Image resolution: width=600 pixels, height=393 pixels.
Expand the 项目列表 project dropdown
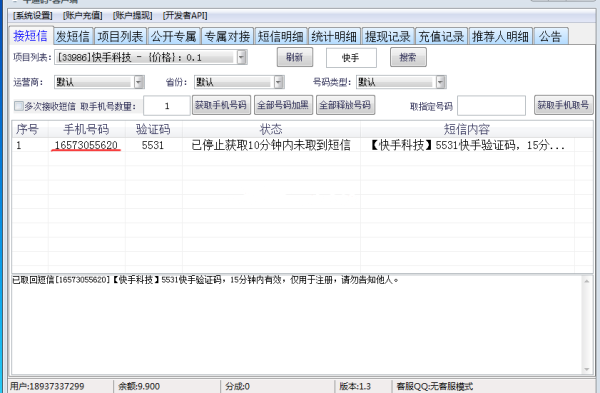point(241,57)
